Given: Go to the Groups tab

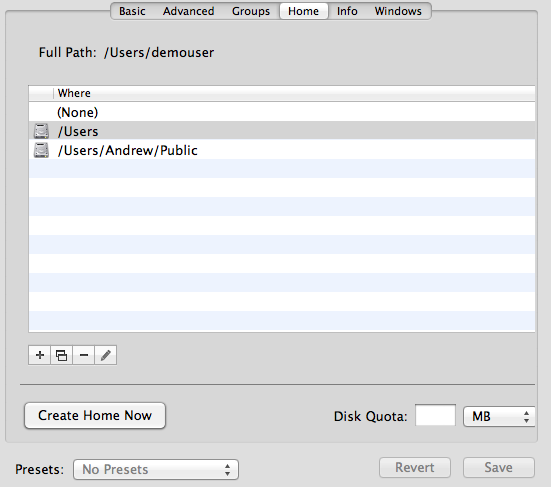Looking at the screenshot, I should pos(251,11).
